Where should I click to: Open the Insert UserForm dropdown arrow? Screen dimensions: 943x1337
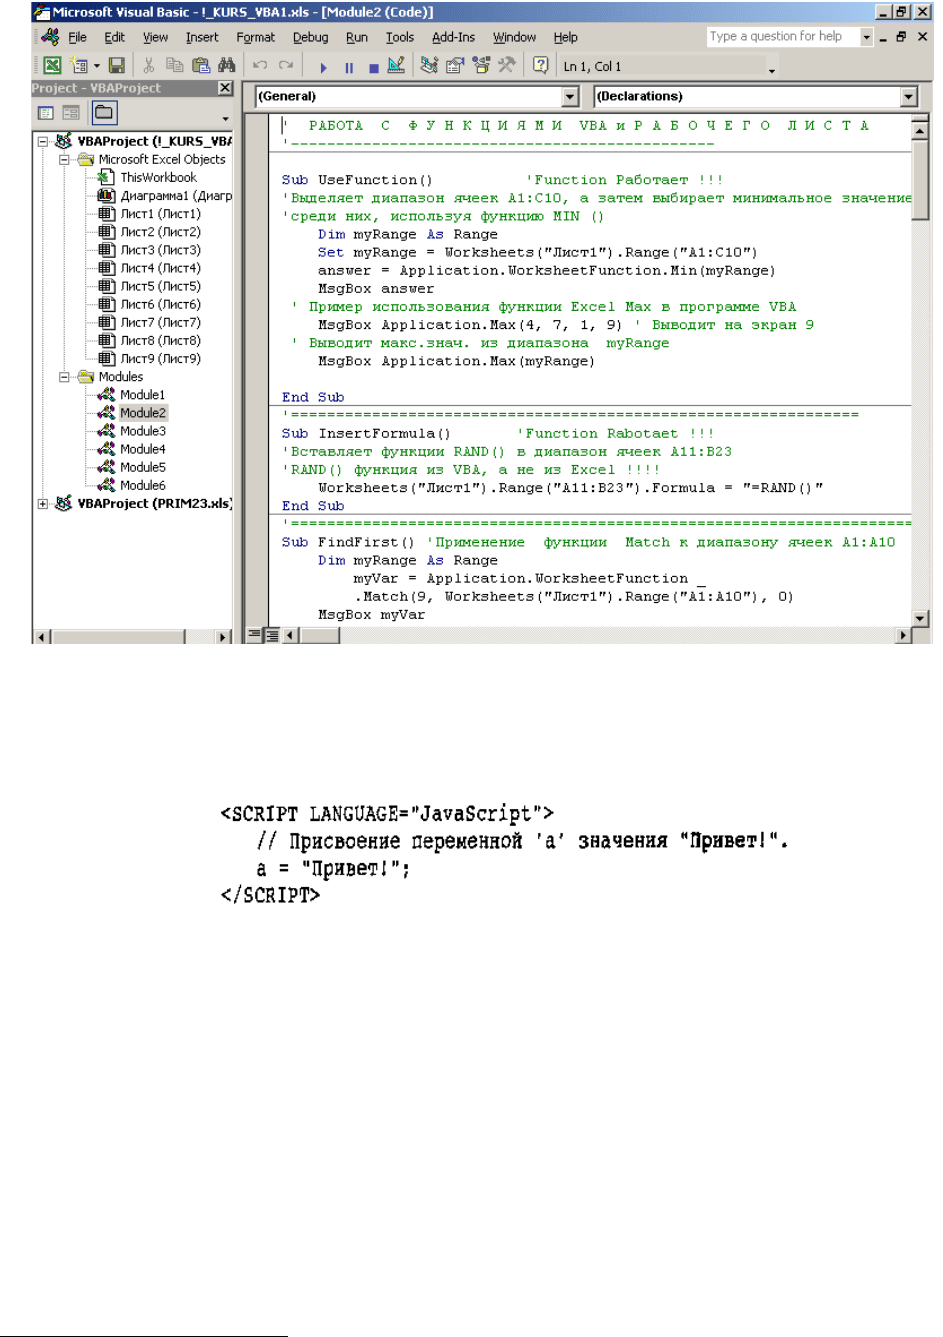coord(97,66)
